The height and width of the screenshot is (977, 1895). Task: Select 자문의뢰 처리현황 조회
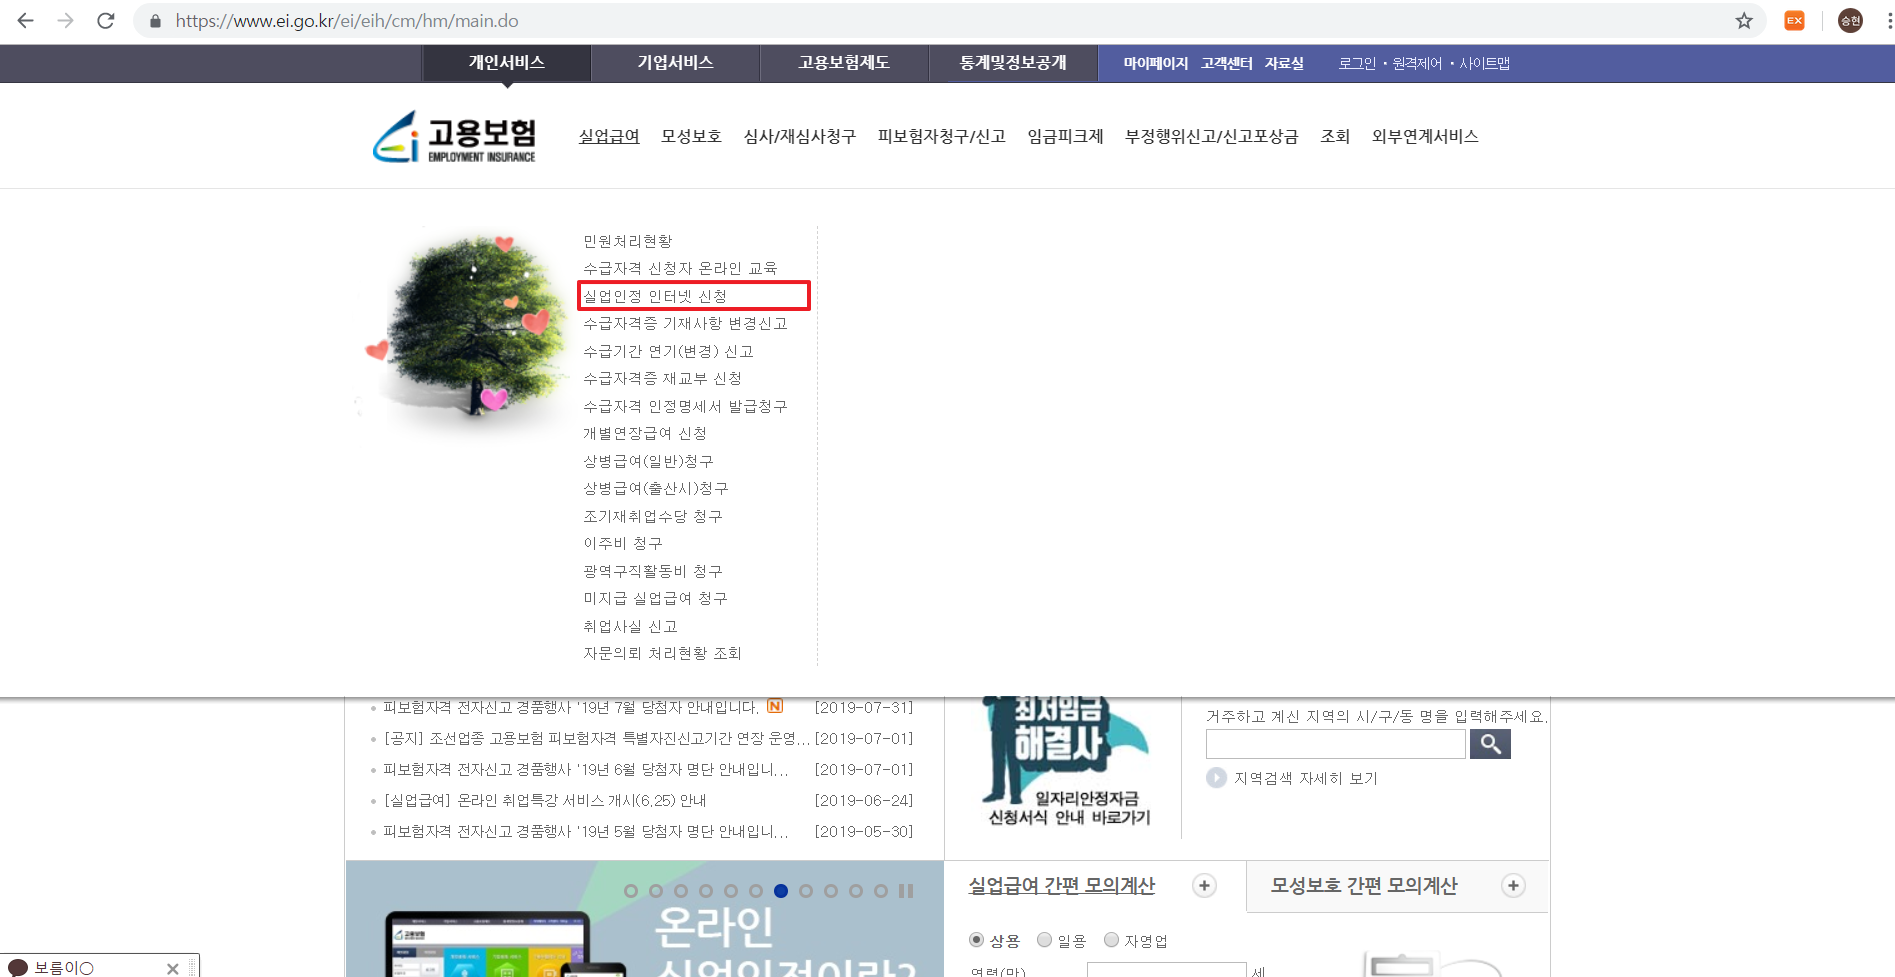click(662, 653)
